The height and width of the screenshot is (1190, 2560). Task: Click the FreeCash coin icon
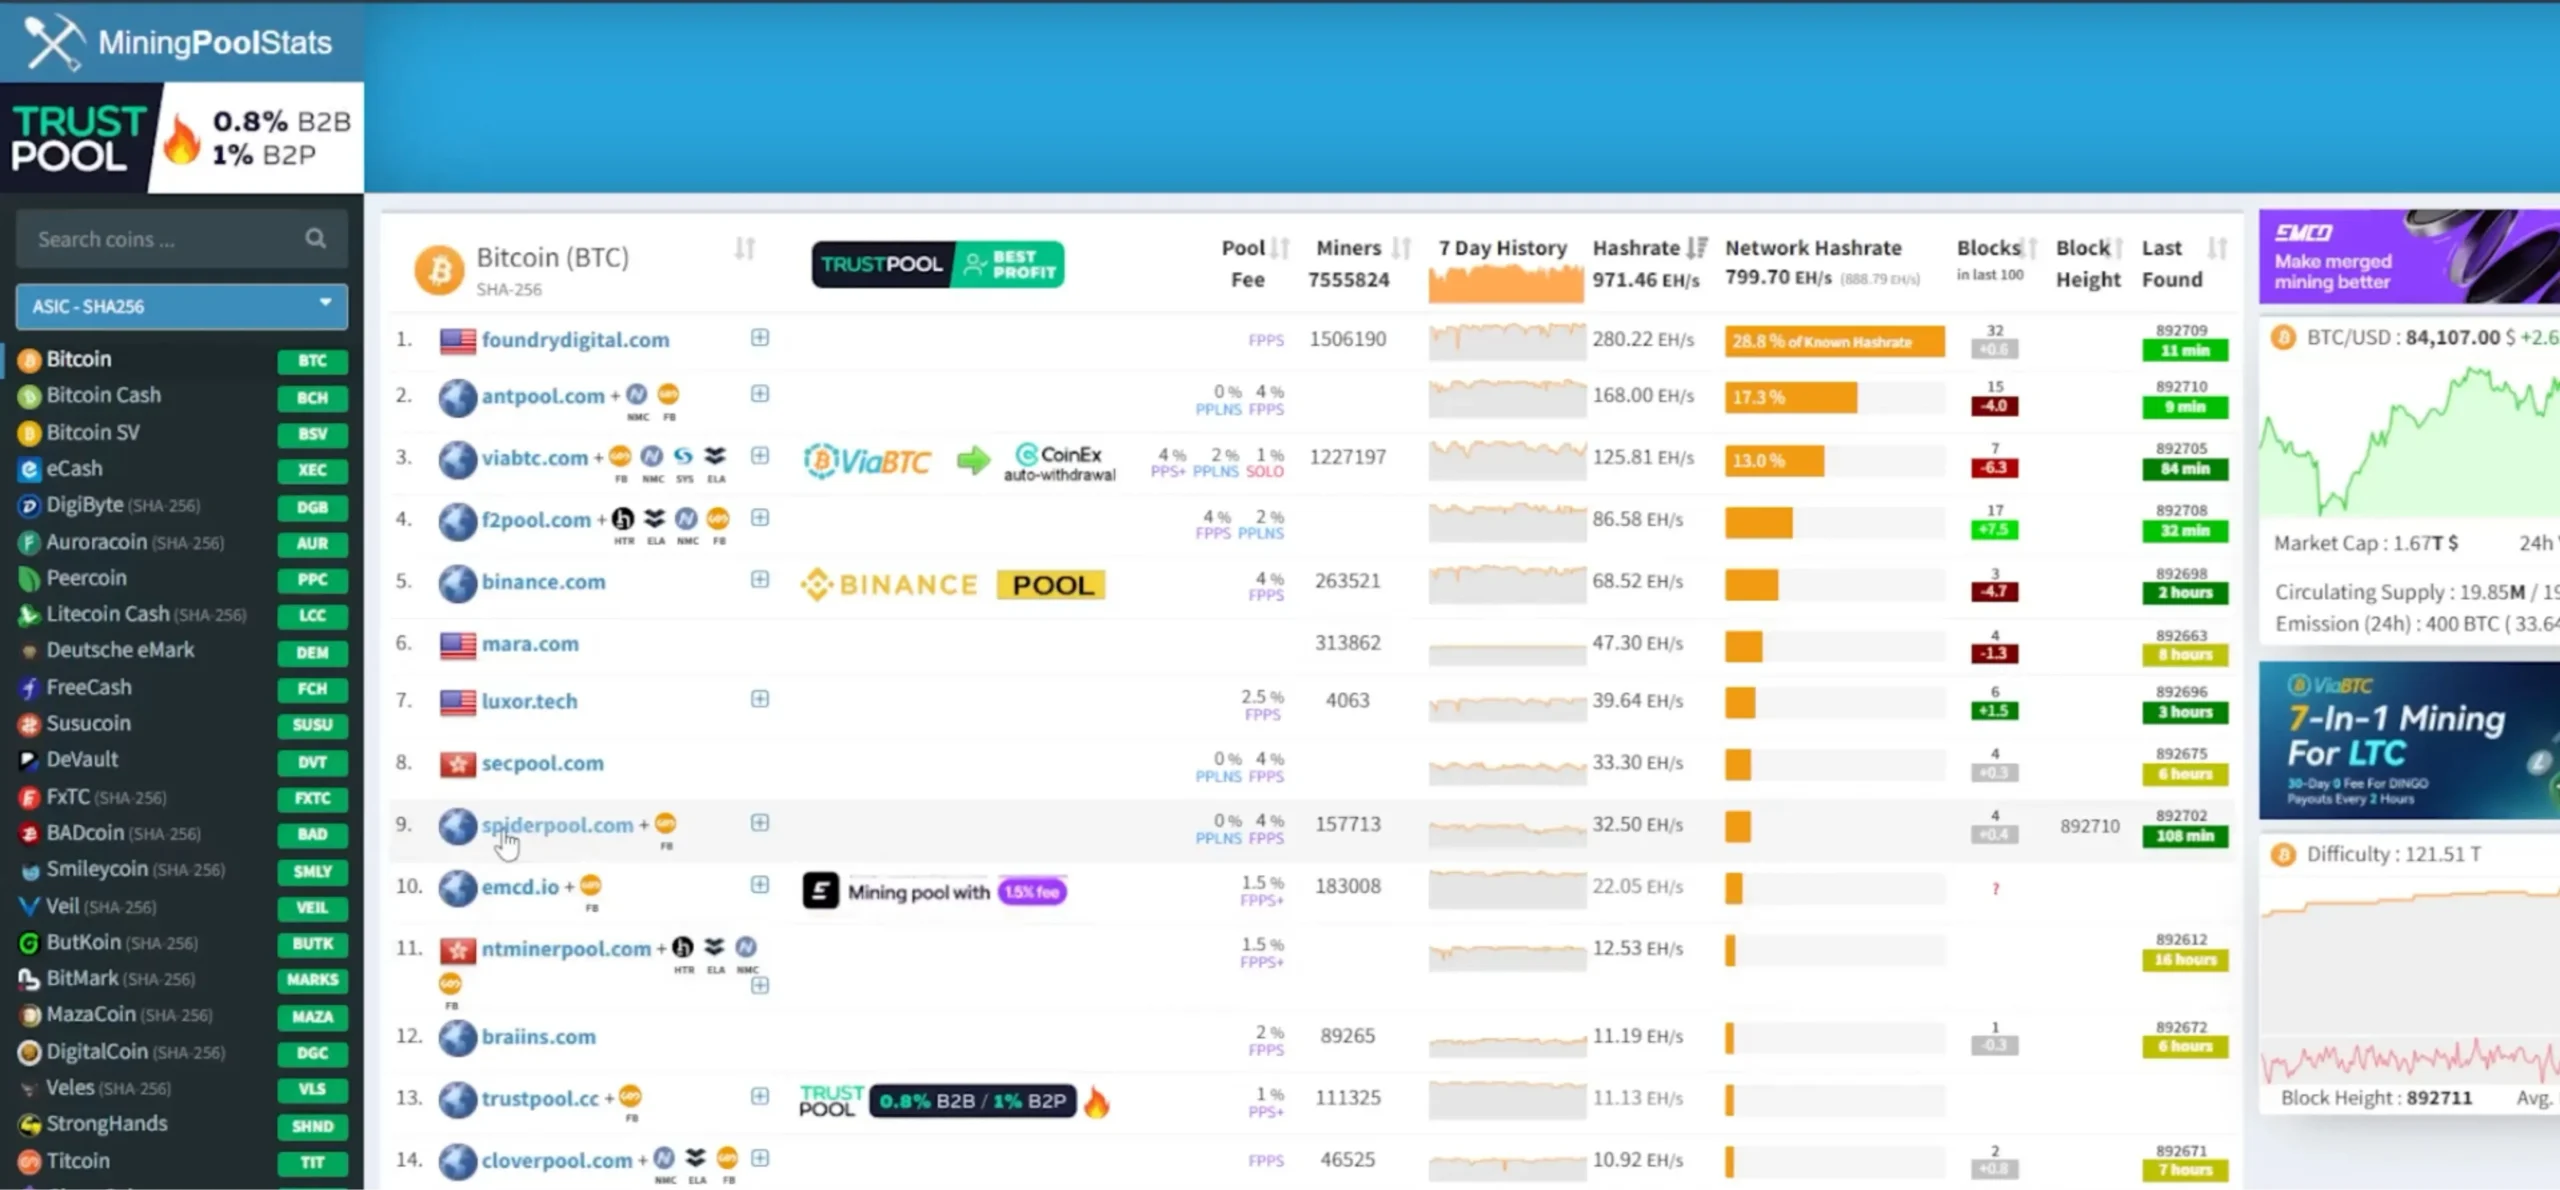point(29,688)
